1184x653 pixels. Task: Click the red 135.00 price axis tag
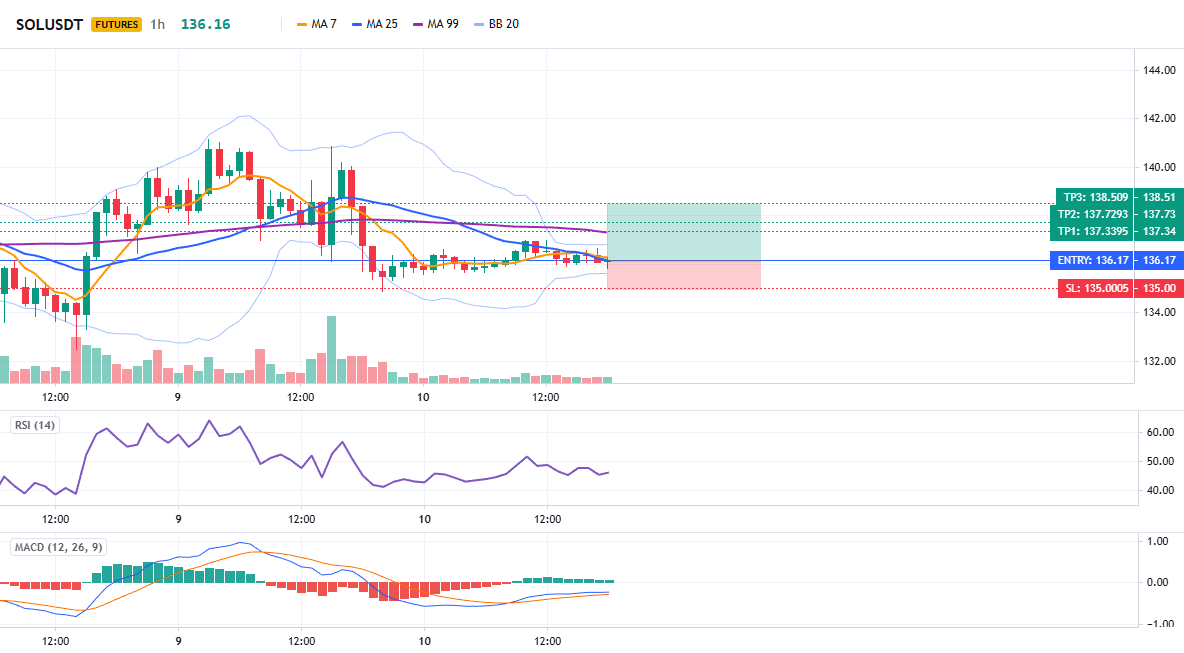[1159, 288]
